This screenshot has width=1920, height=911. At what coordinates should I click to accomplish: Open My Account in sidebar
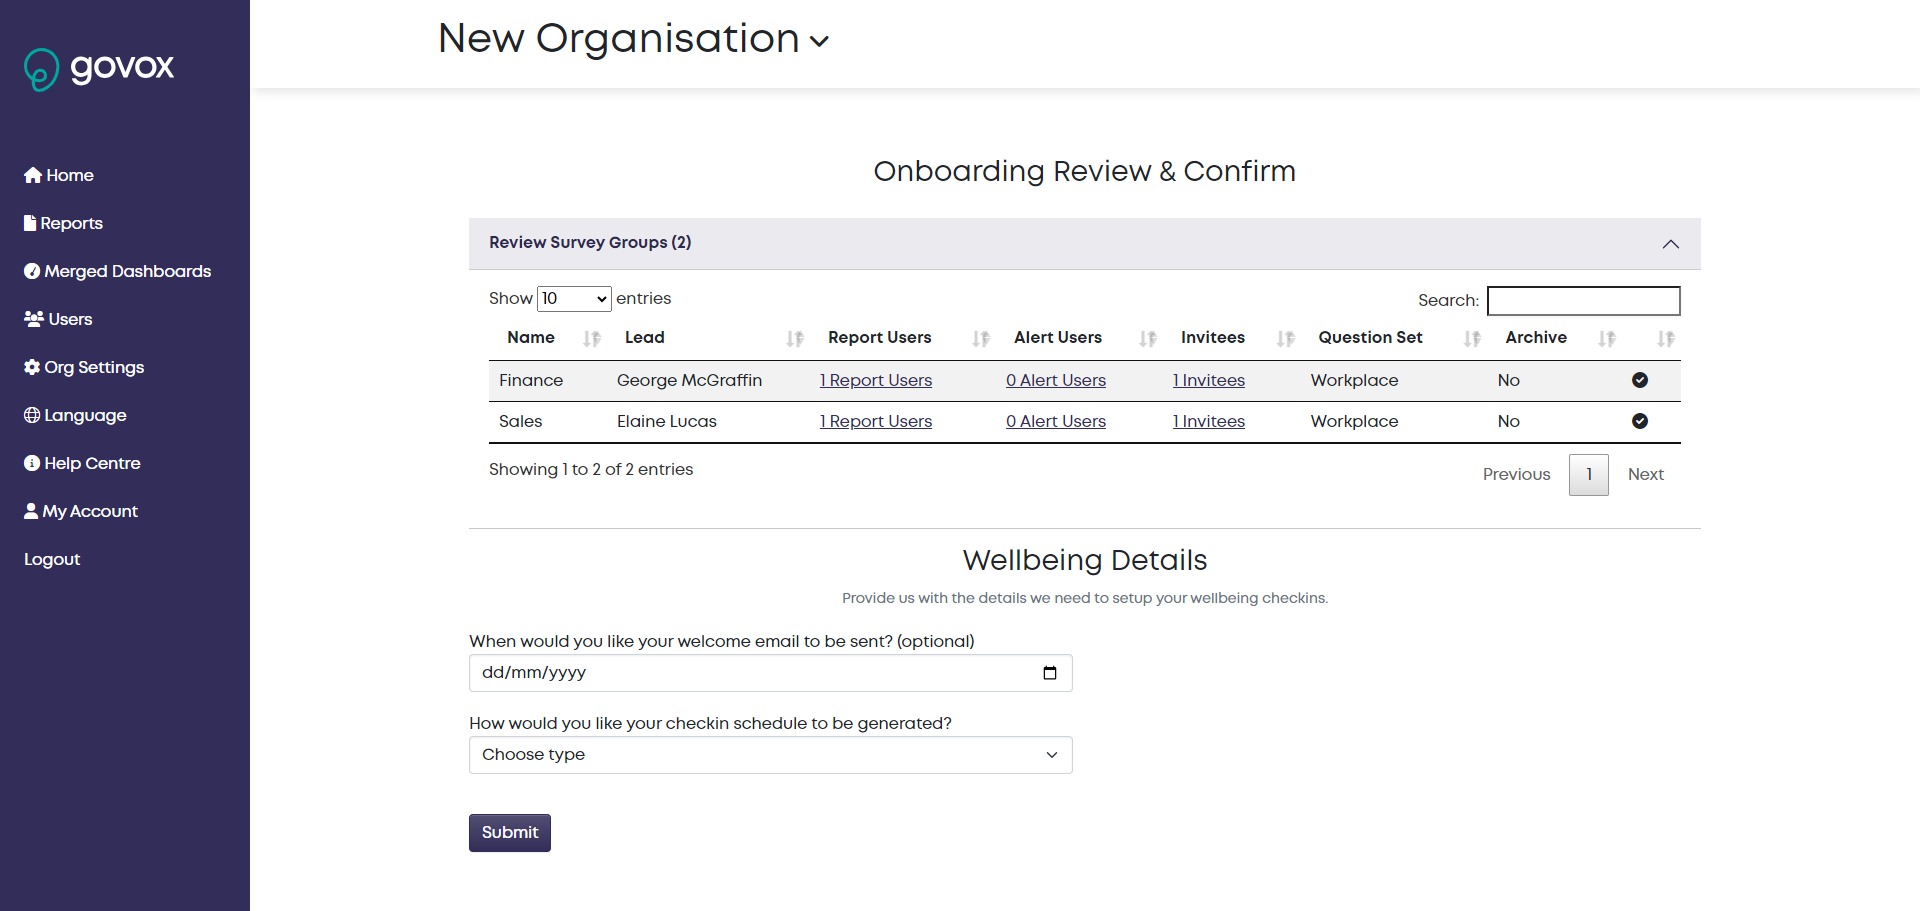(81, 511)
